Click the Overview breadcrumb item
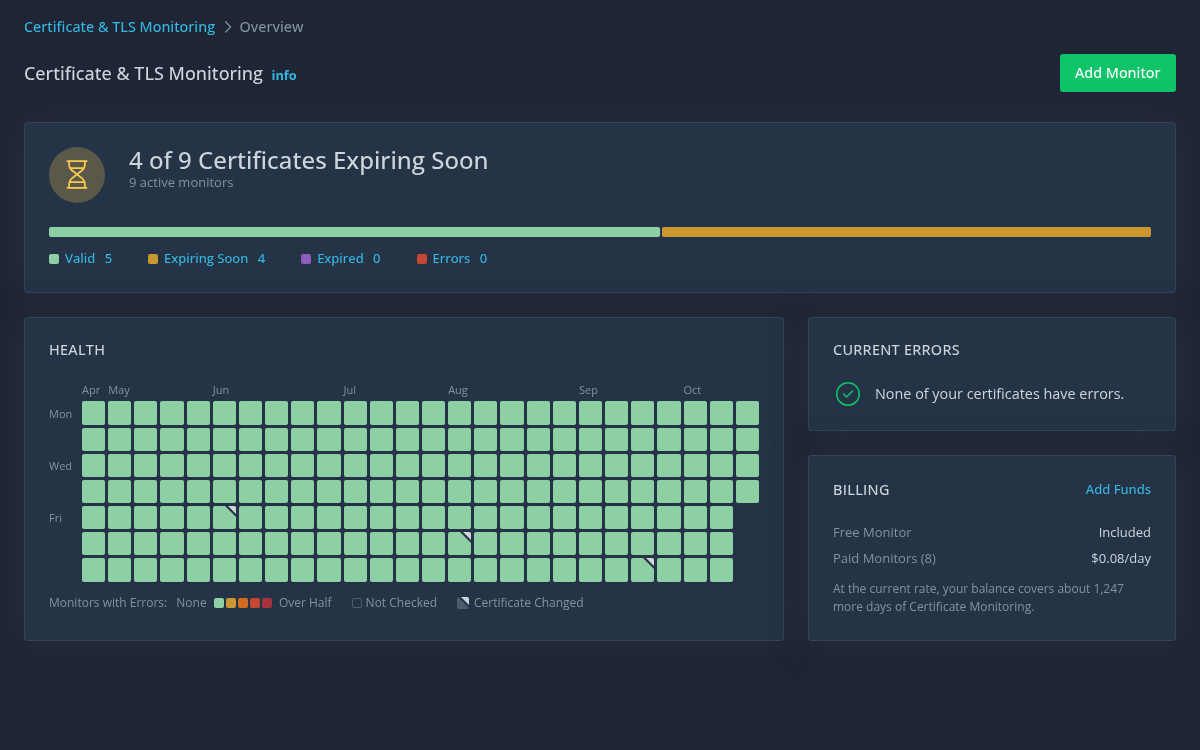Viewport: 1200px width, 750px height. click(271, 27)
